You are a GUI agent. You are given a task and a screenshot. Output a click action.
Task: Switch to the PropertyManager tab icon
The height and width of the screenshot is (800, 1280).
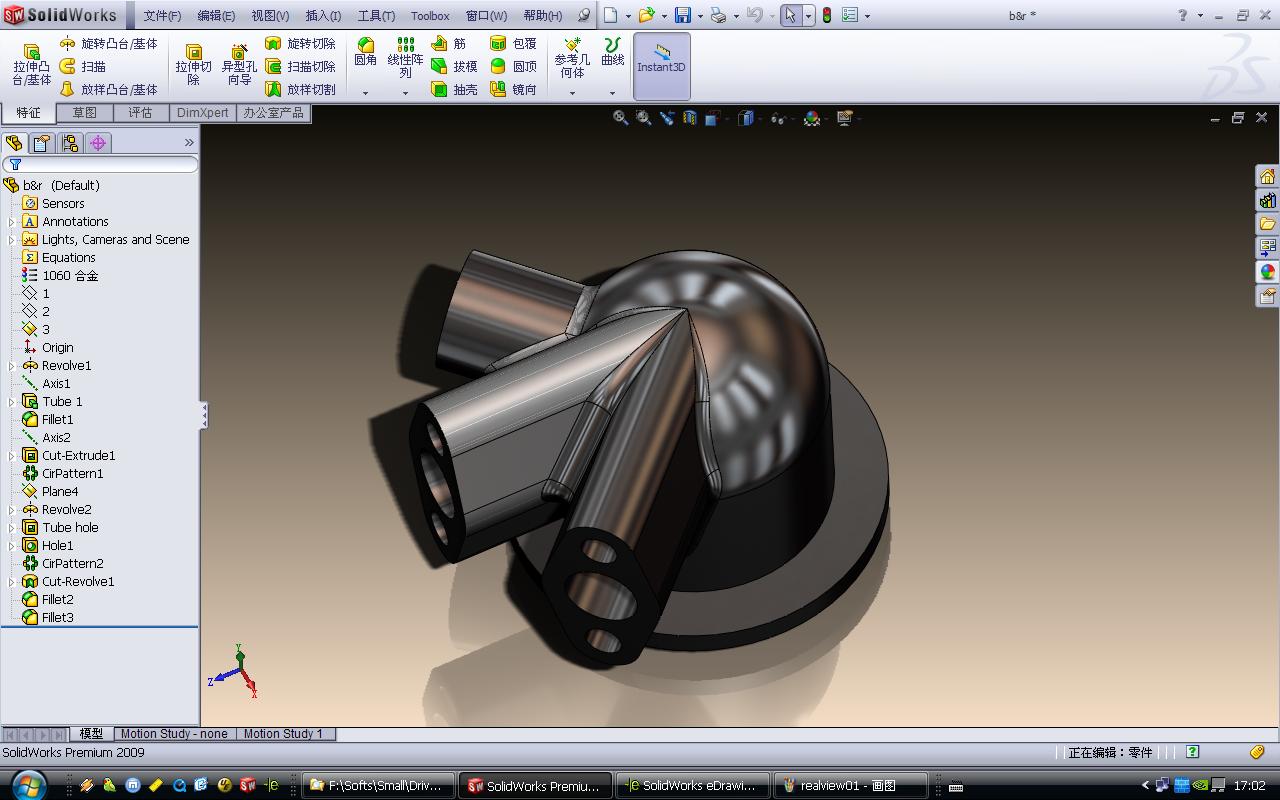pyautogui.click(x=42, y=143)
